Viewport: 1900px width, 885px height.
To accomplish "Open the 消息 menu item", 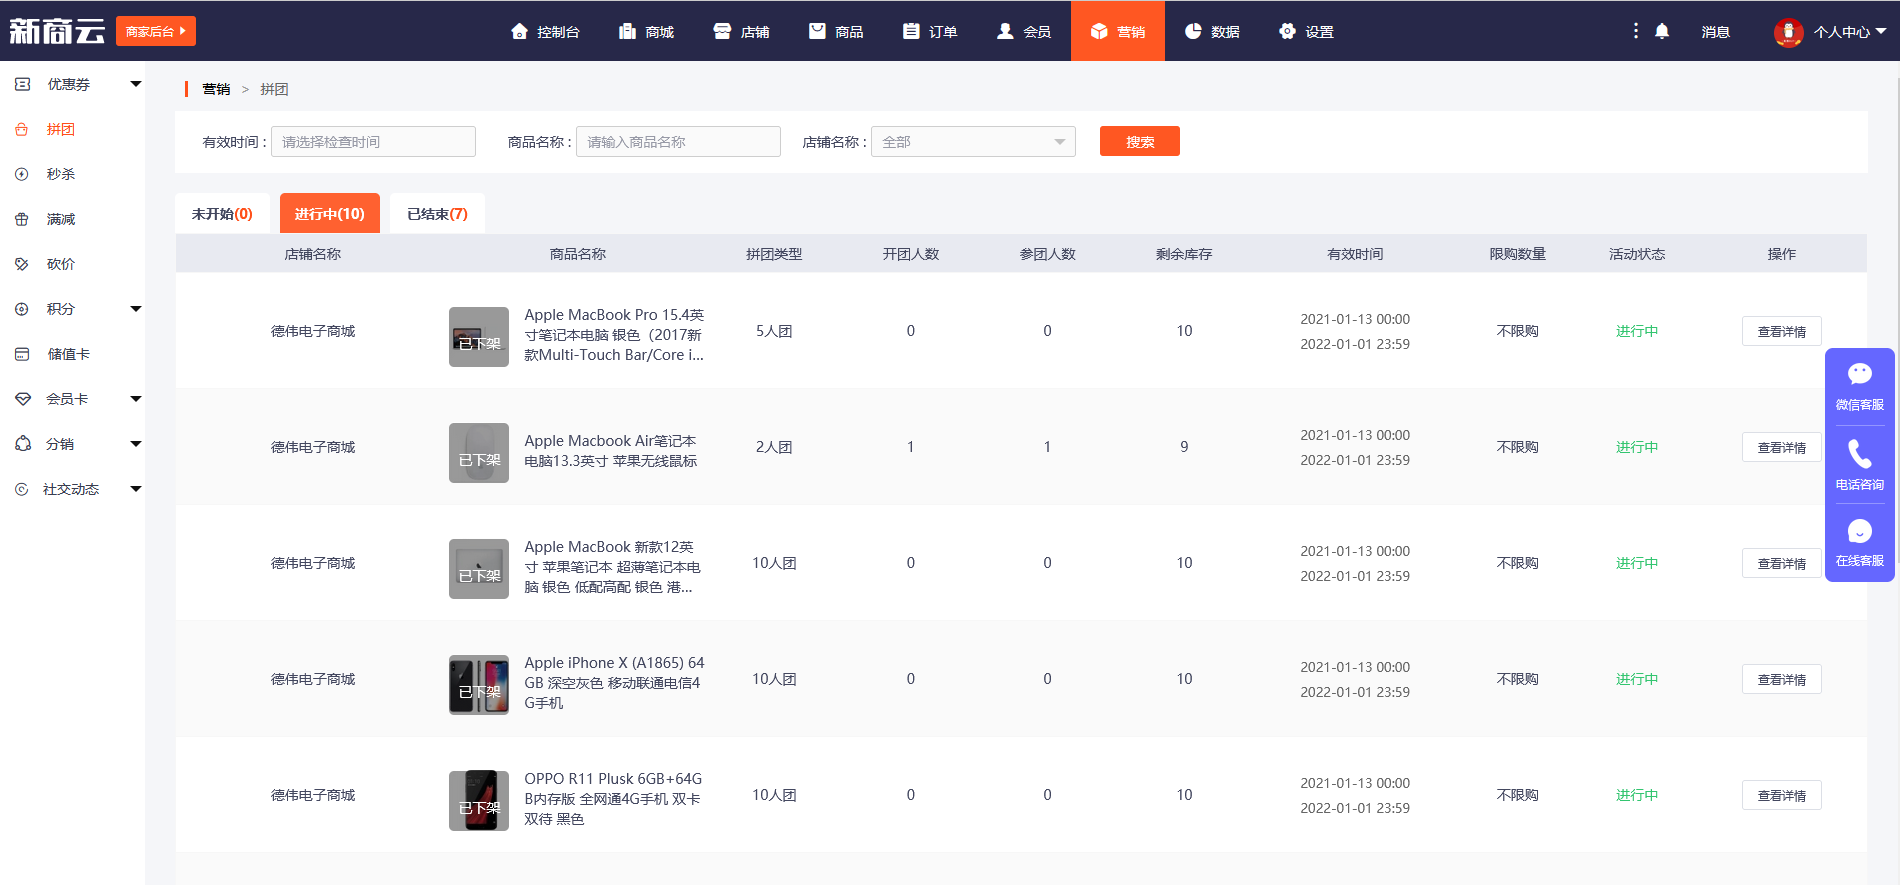I will point(1715,32).
